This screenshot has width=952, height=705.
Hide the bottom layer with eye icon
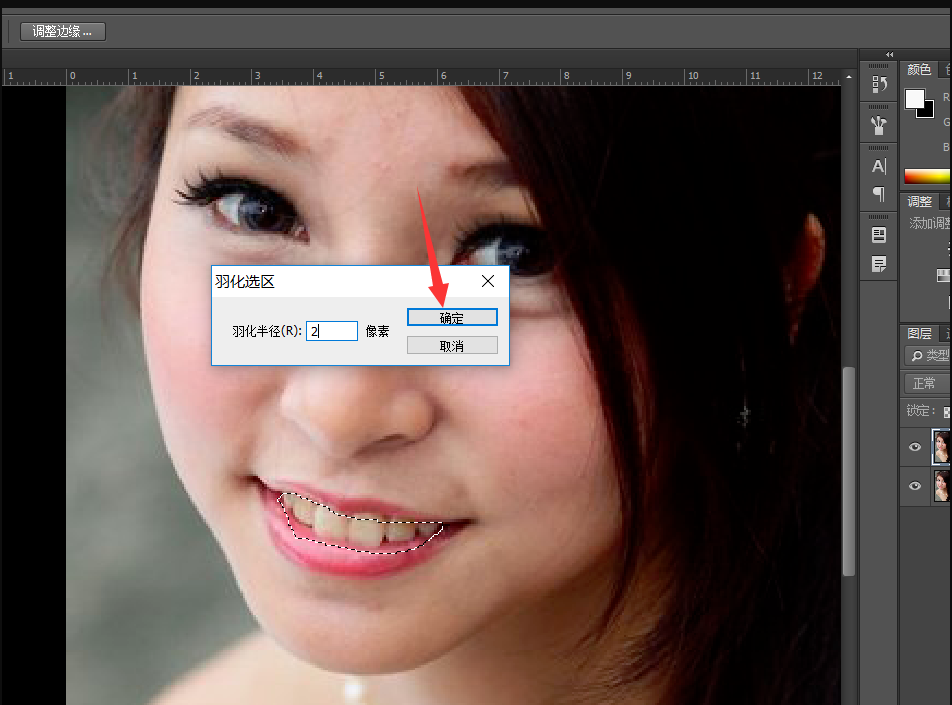[914, 486]
